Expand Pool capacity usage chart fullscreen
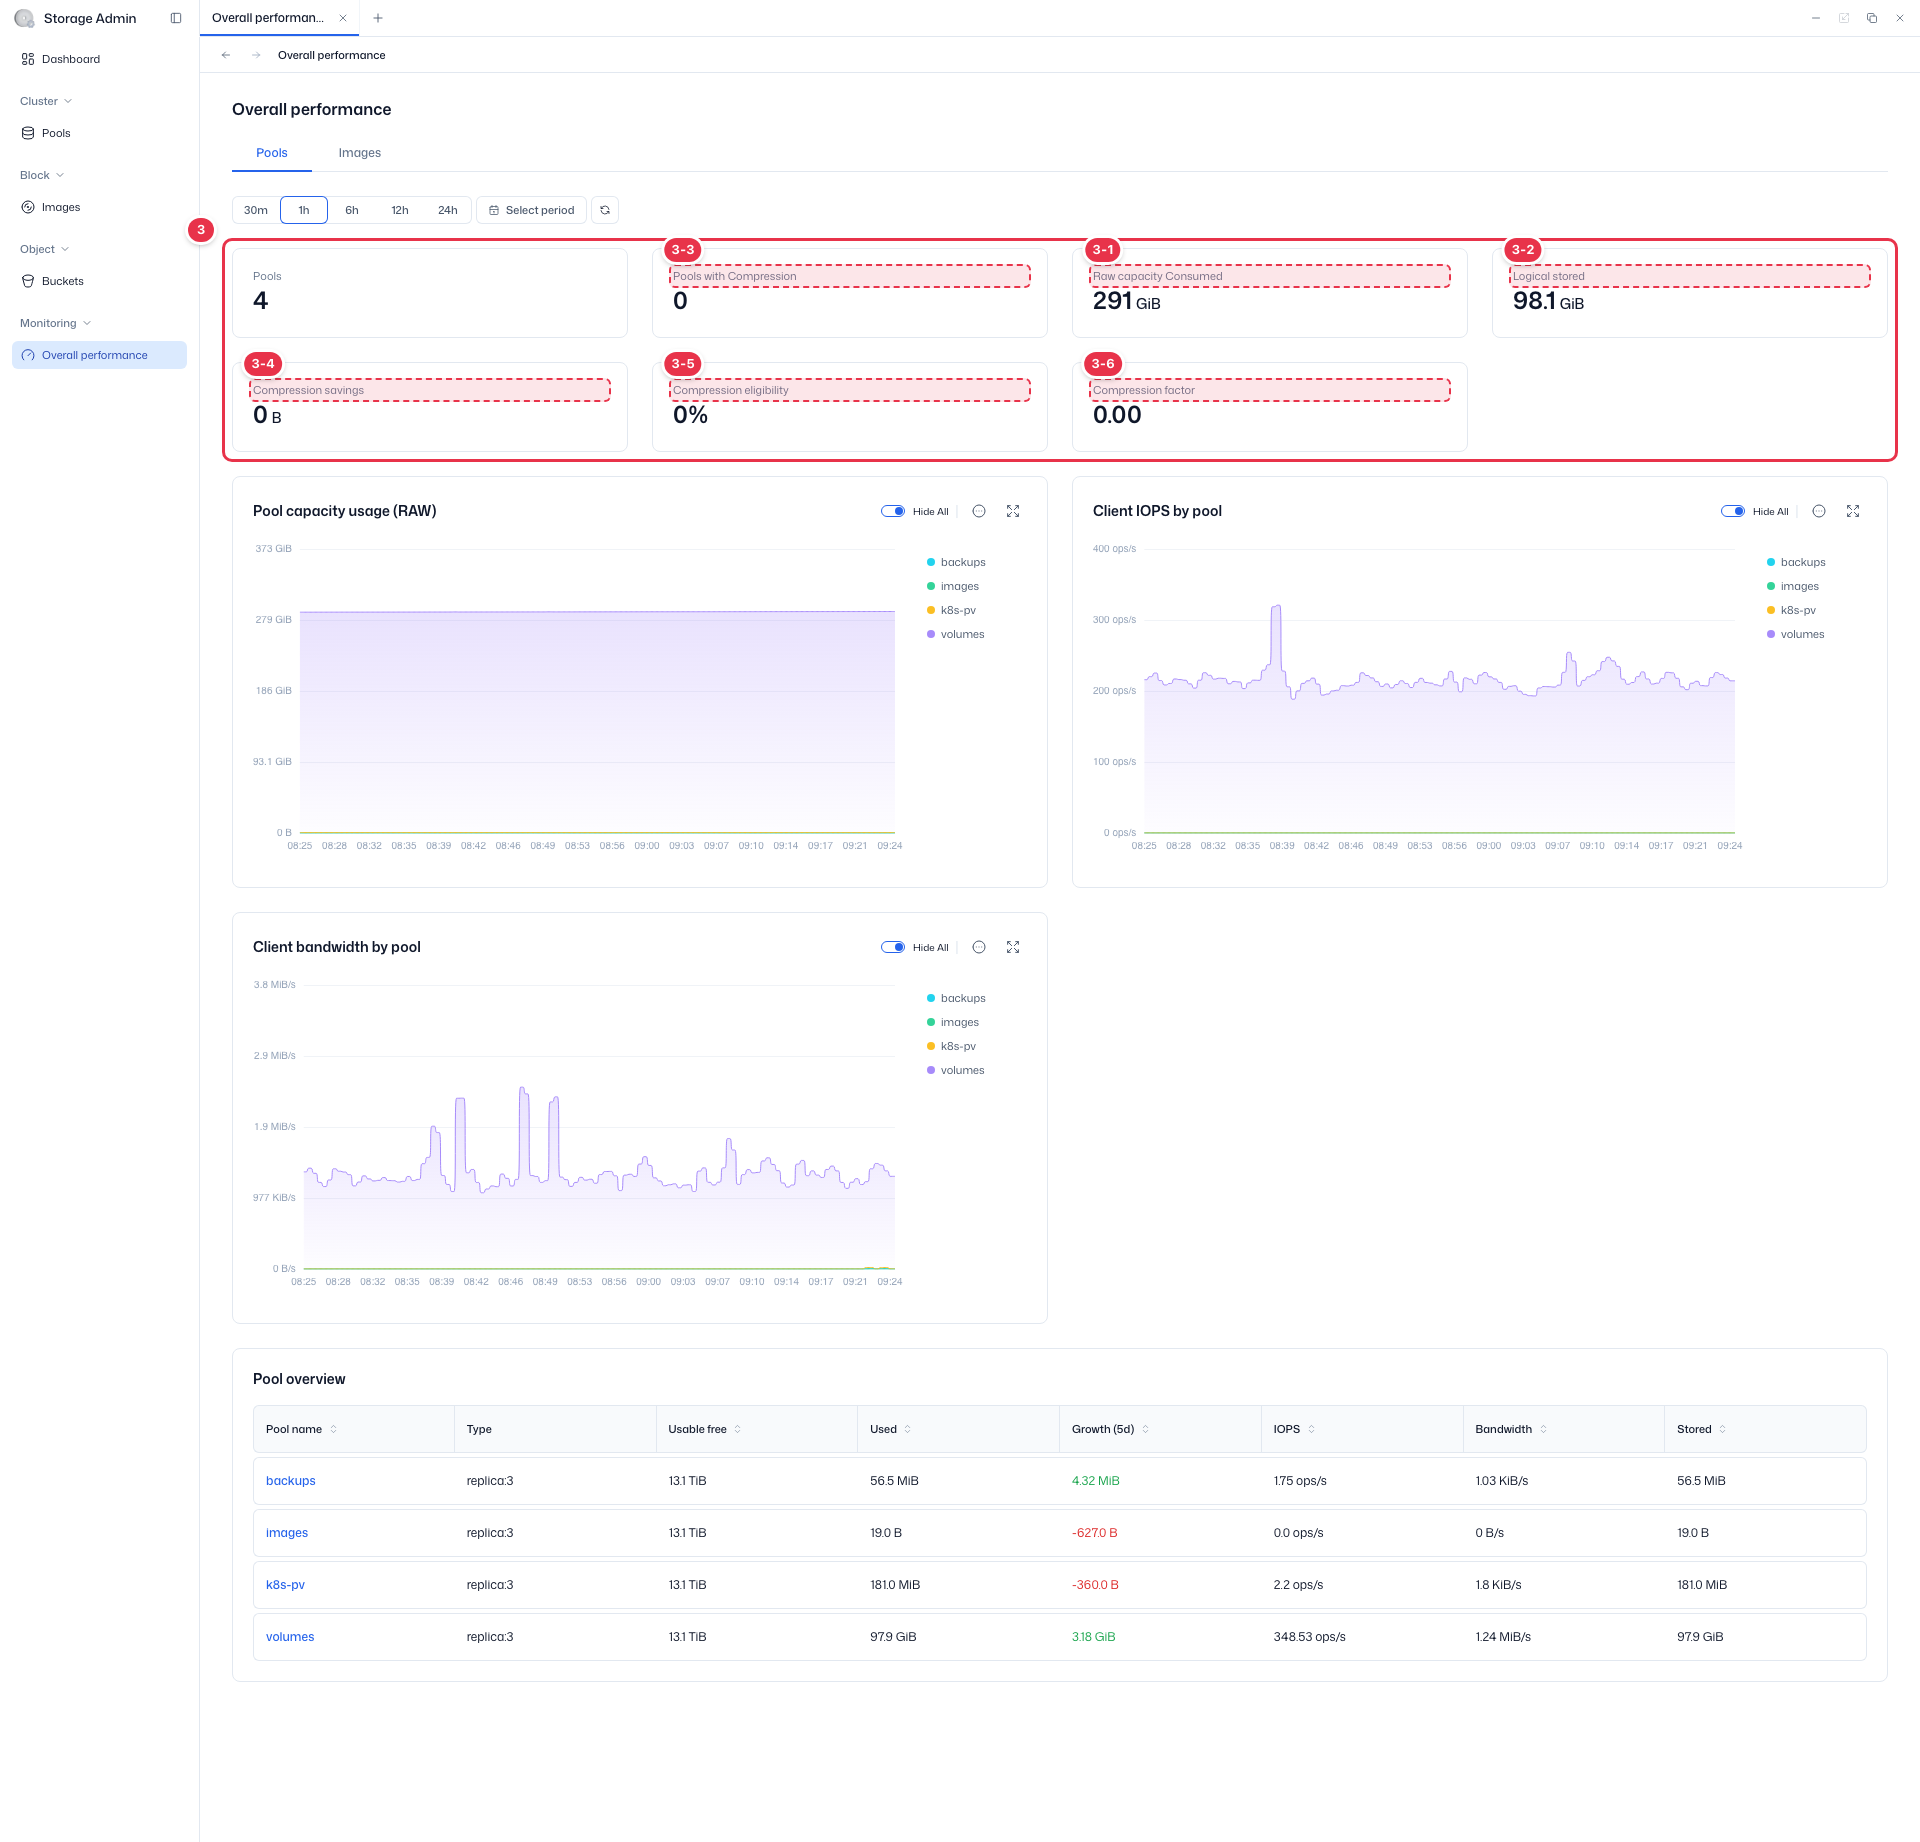Screen dimensions: 1920x1842 click(1013, 511)
